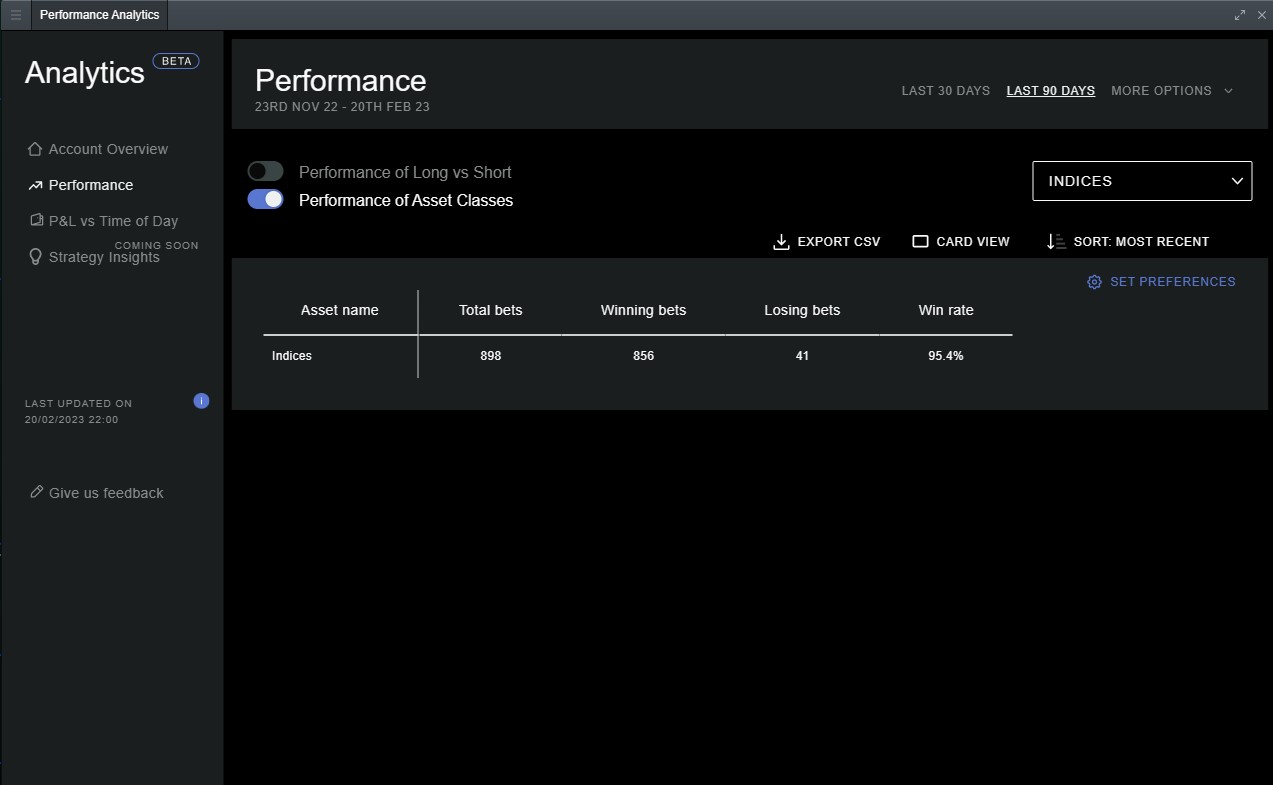Click the hamburger menu icon in title bar
The height and width of the screenshot is (785, 1273).
(15, 15)
